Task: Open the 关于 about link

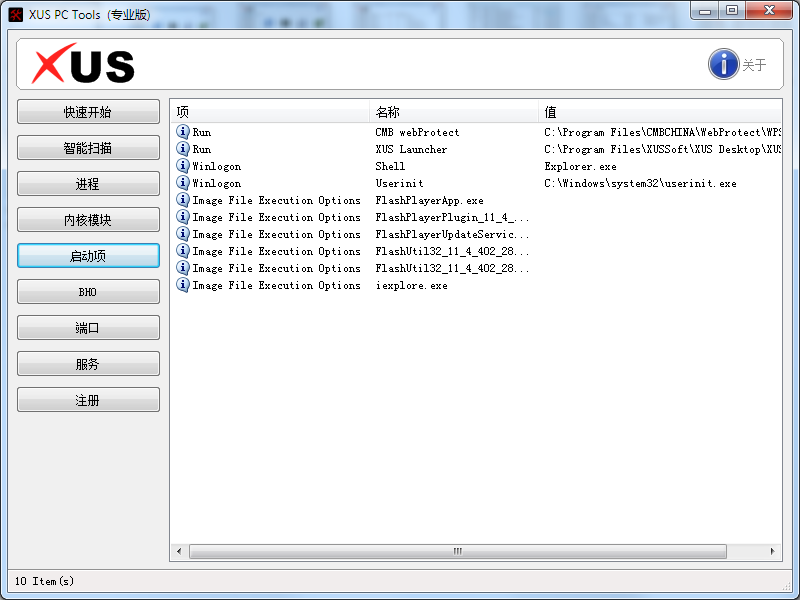Action: coord(754,65)
